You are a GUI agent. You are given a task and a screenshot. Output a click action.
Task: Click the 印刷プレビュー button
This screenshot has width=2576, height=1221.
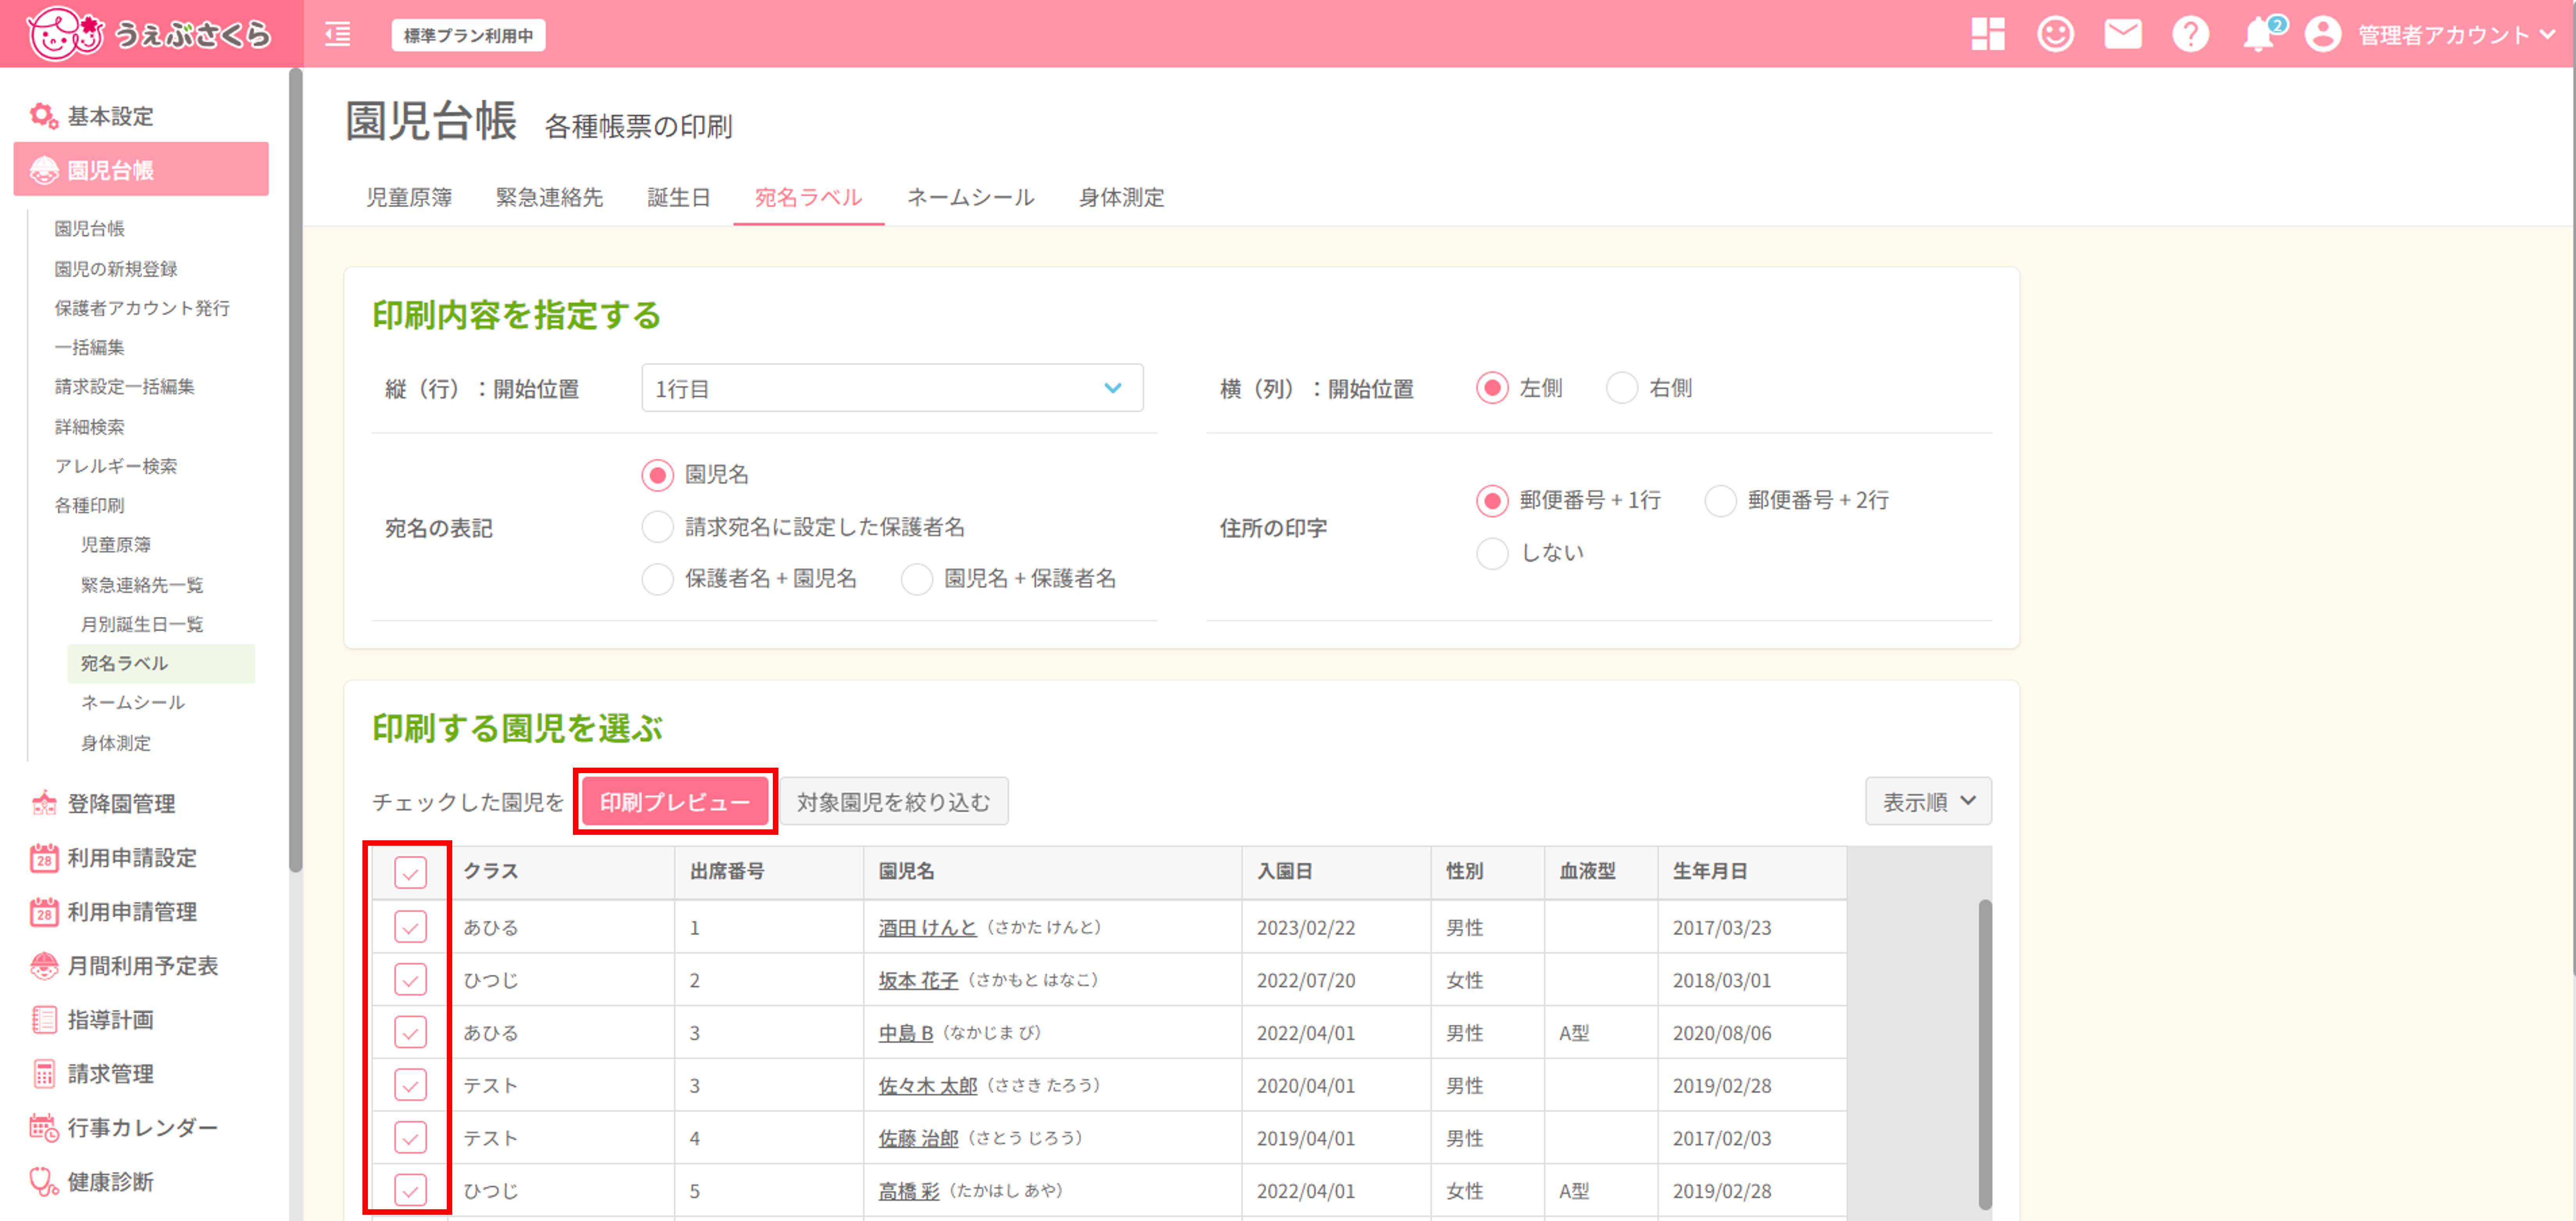pyautogui.click(x=675, y=802)
